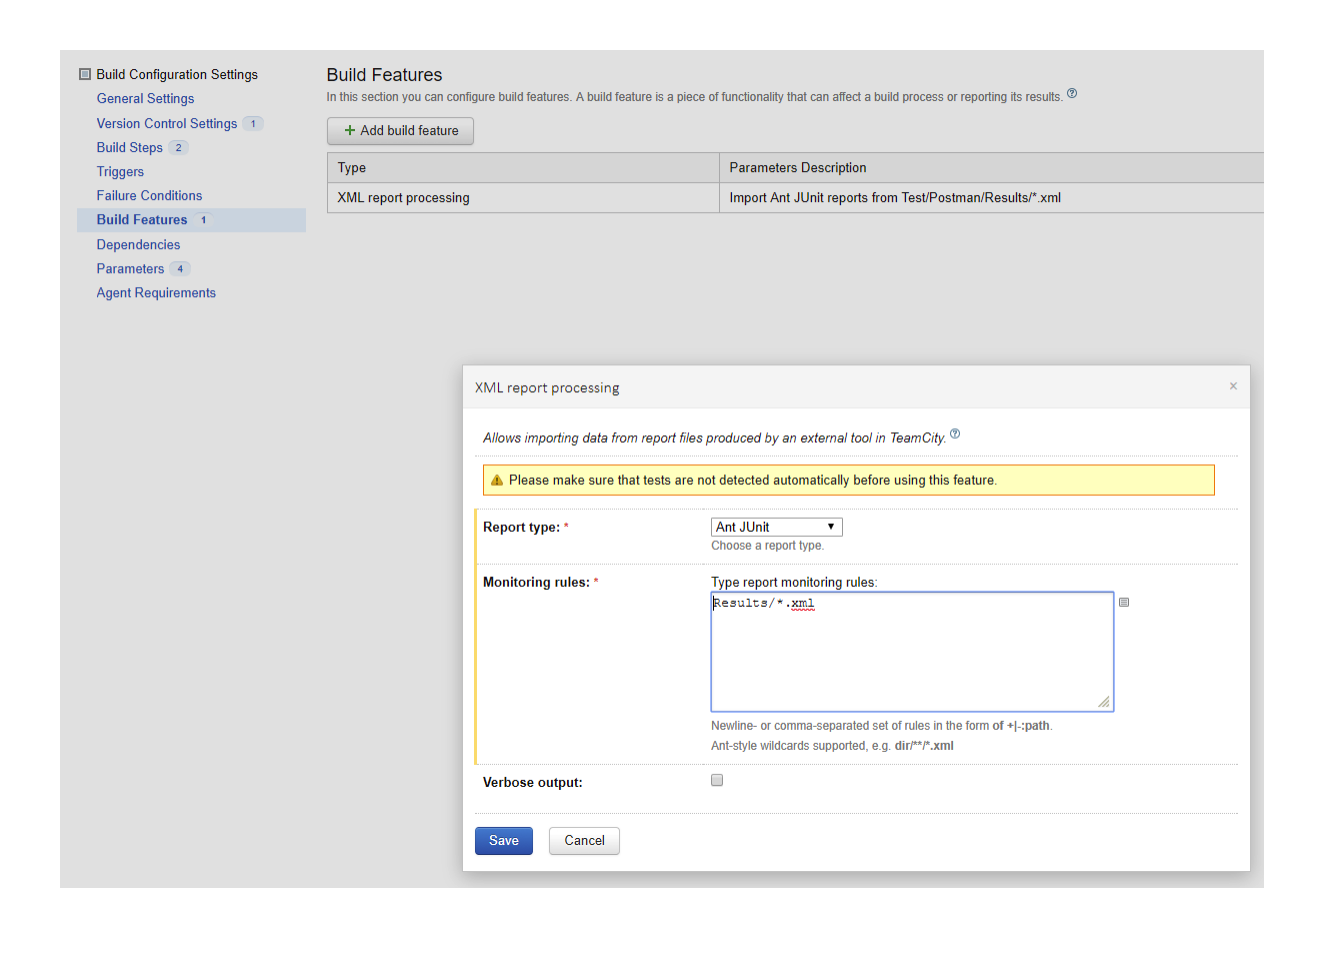Screen dimensions: 1334x954
Task: Collapse the Build Configuration Settings tree icon
Action: (x=85, y=74)
